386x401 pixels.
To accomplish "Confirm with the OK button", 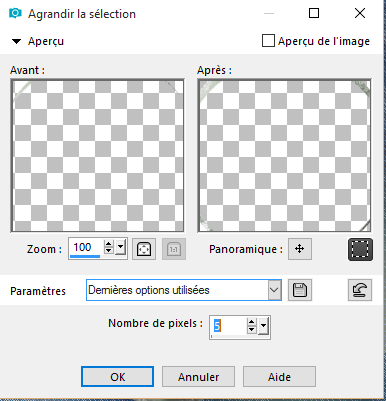I will [117, 377].
